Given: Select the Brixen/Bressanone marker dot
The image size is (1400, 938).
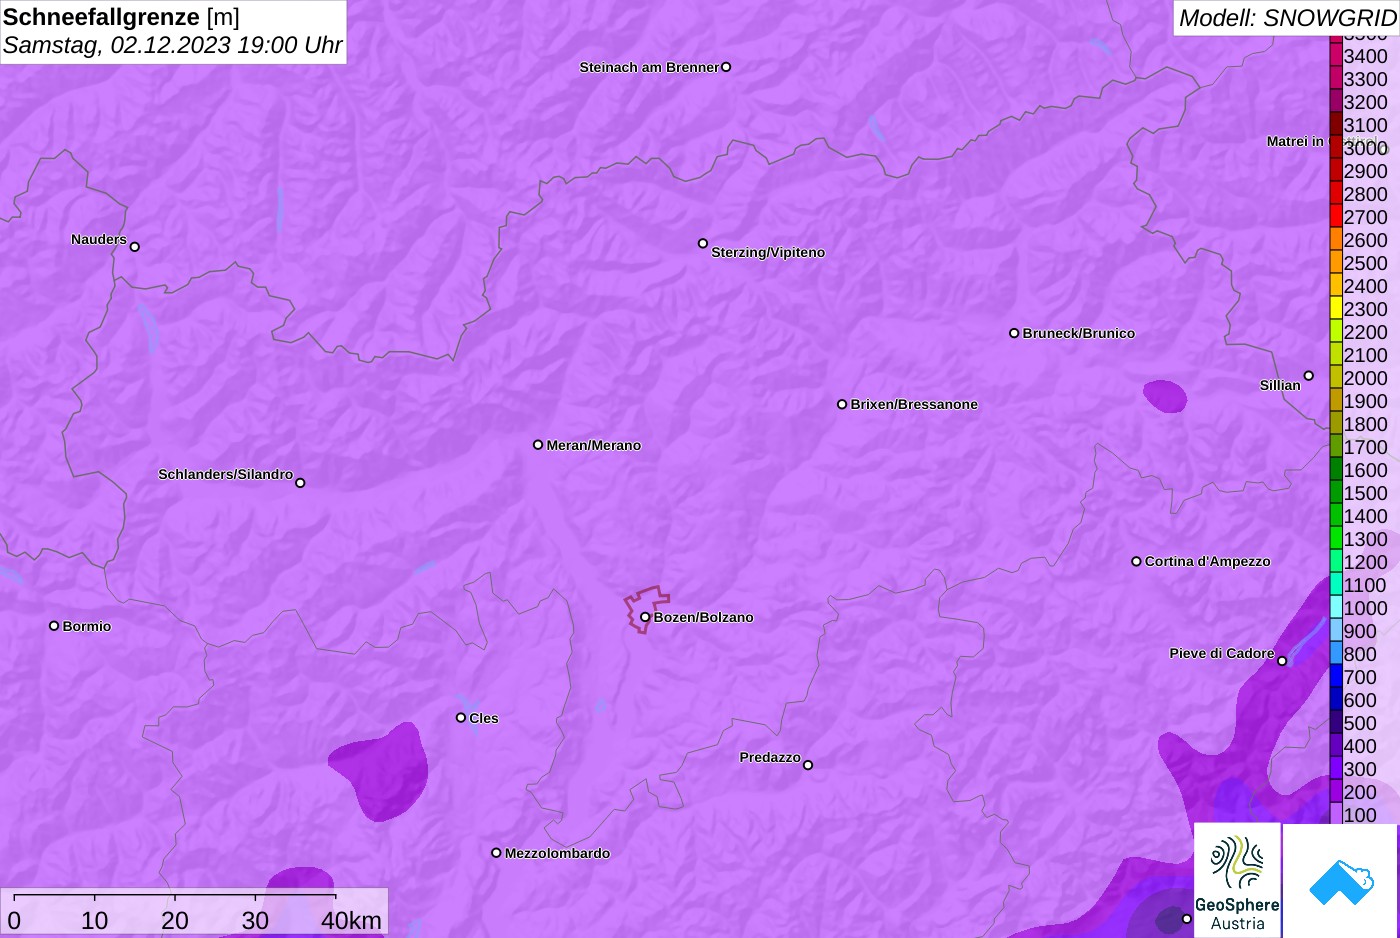Looking at the screenshot, I should (x=842, y=404).
